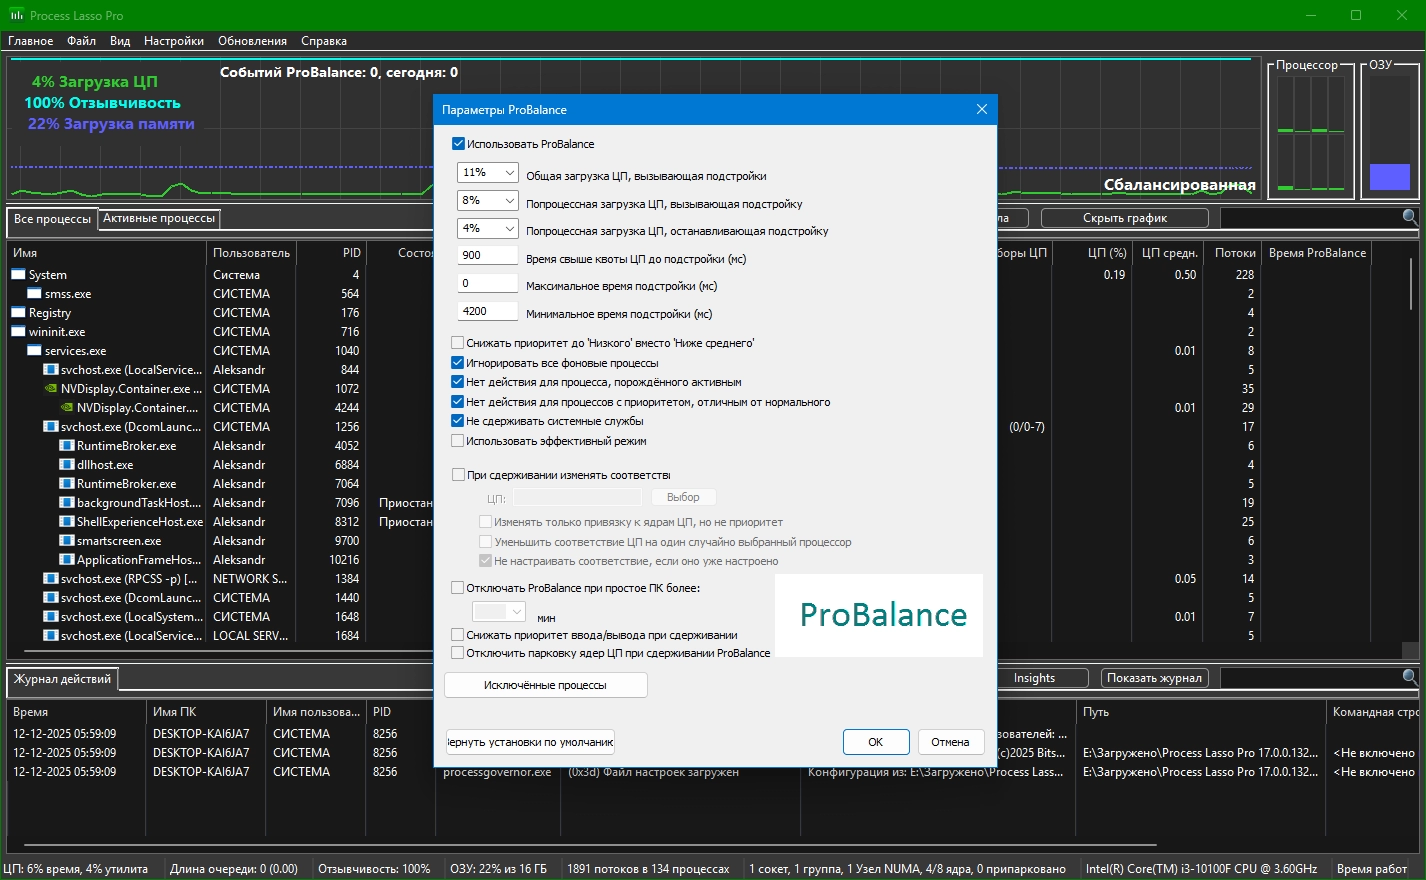Image resolution: width=1426 pixels, height=880 pixels.
Task: Toggle 'Игнорировать все фоновые процессы' checkbox
Action: [458, 363]
